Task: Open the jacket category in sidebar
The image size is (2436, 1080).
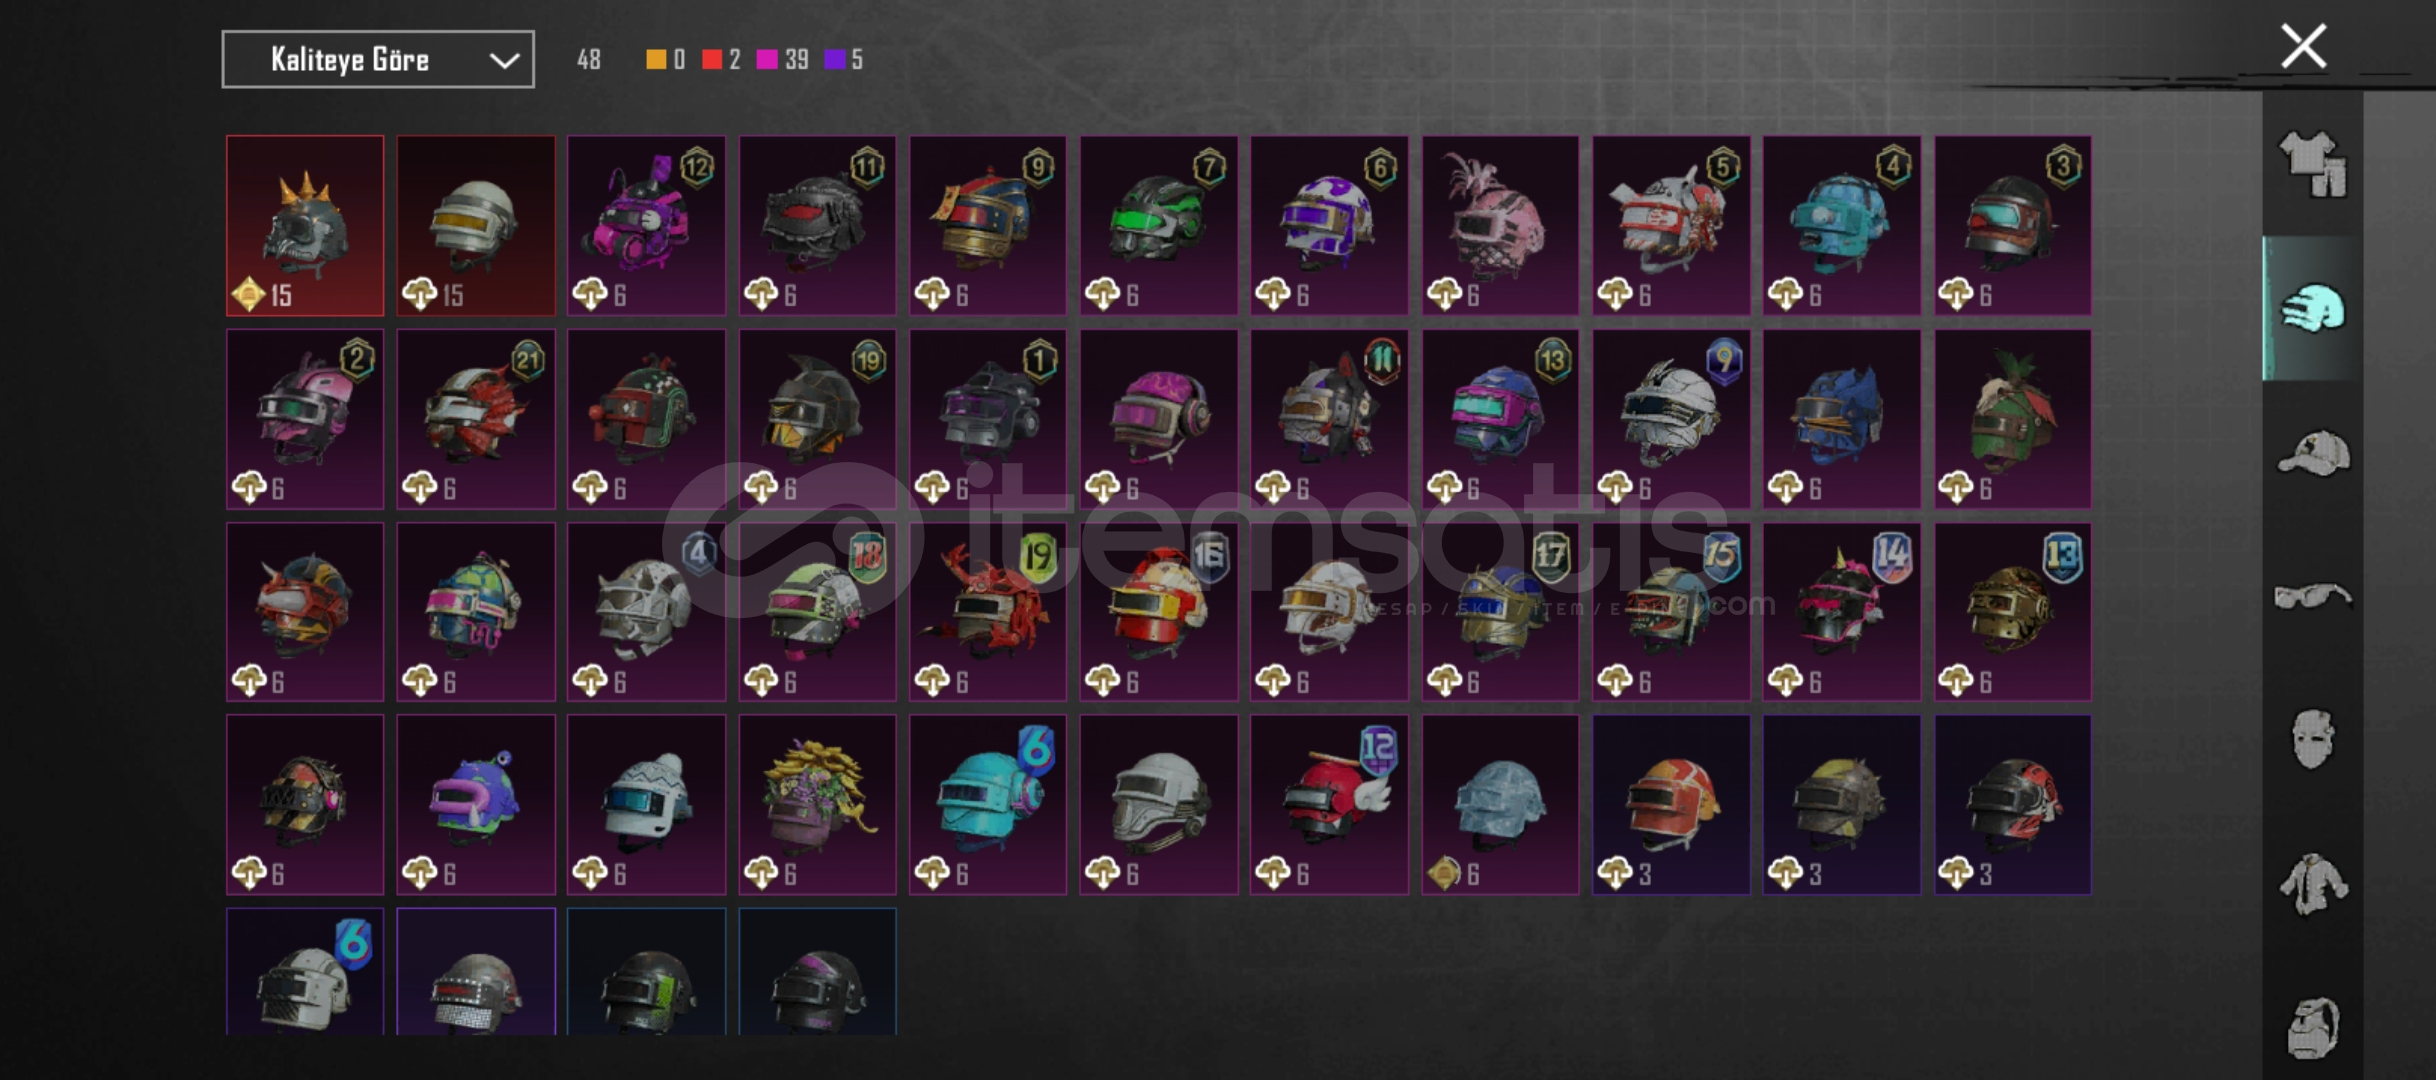Action: tap(2312, 884)
